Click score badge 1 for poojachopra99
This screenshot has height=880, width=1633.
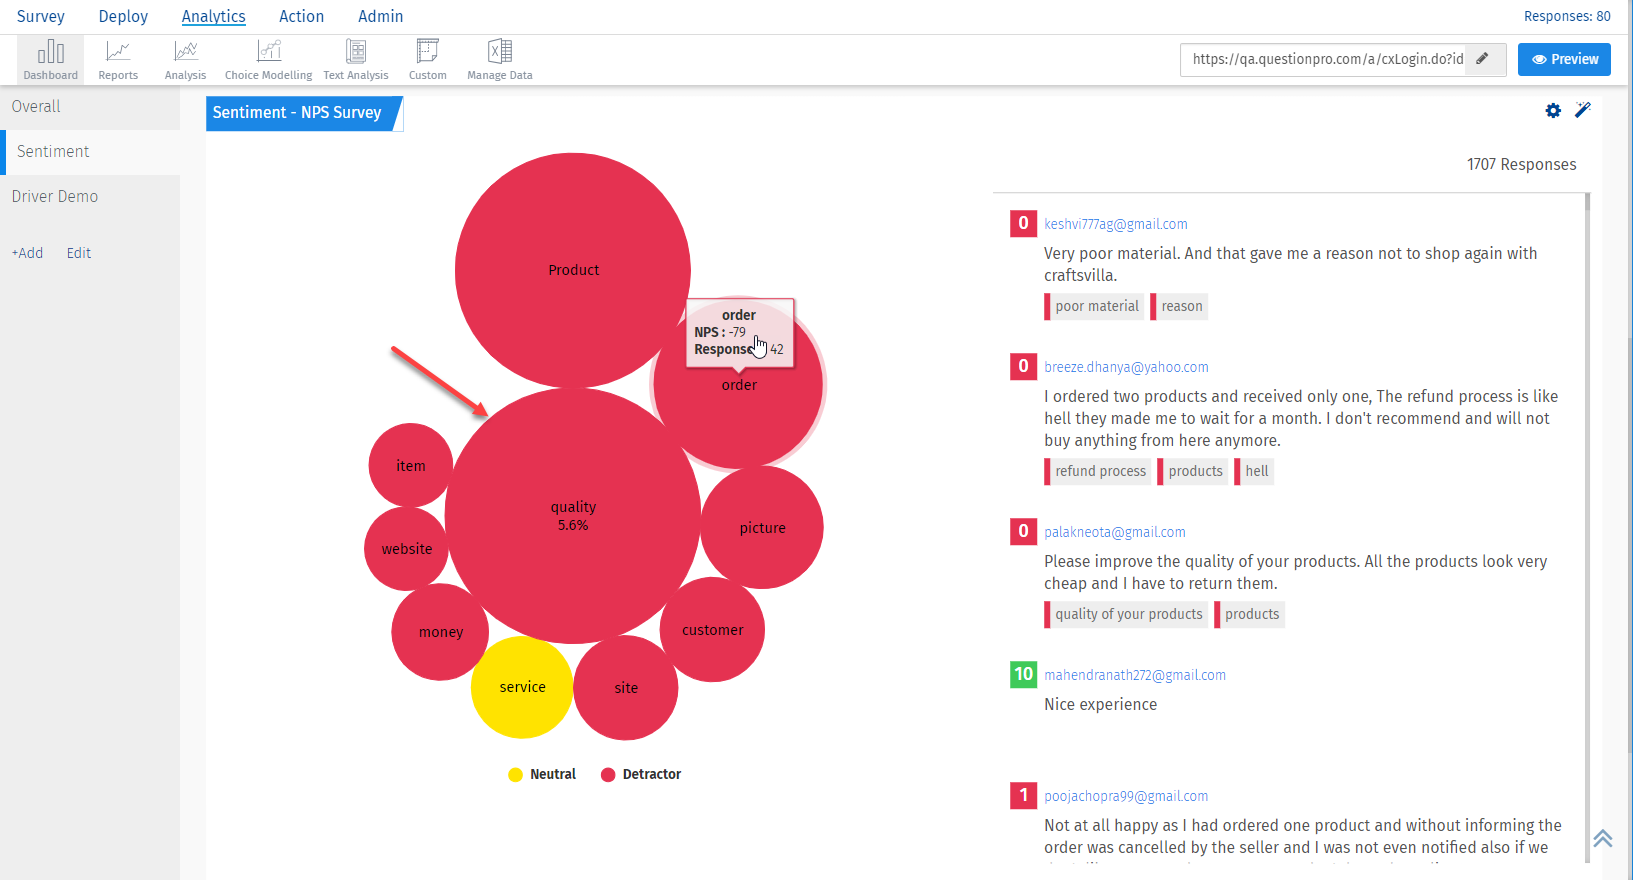1023,795
